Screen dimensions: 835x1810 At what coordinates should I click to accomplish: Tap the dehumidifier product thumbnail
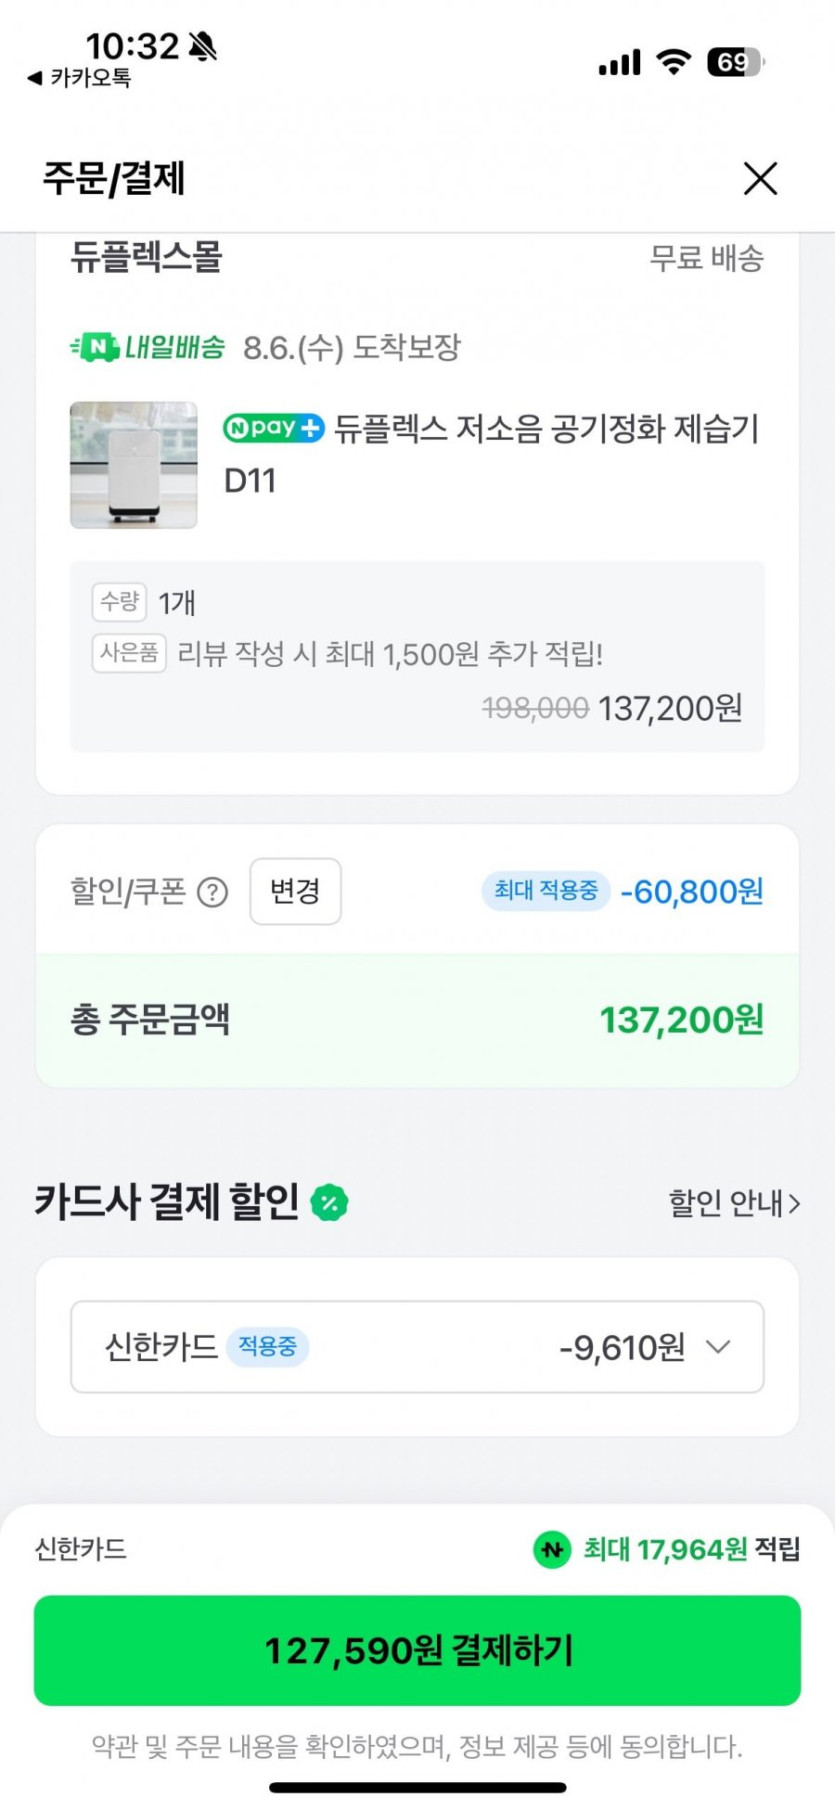(134, 465)
